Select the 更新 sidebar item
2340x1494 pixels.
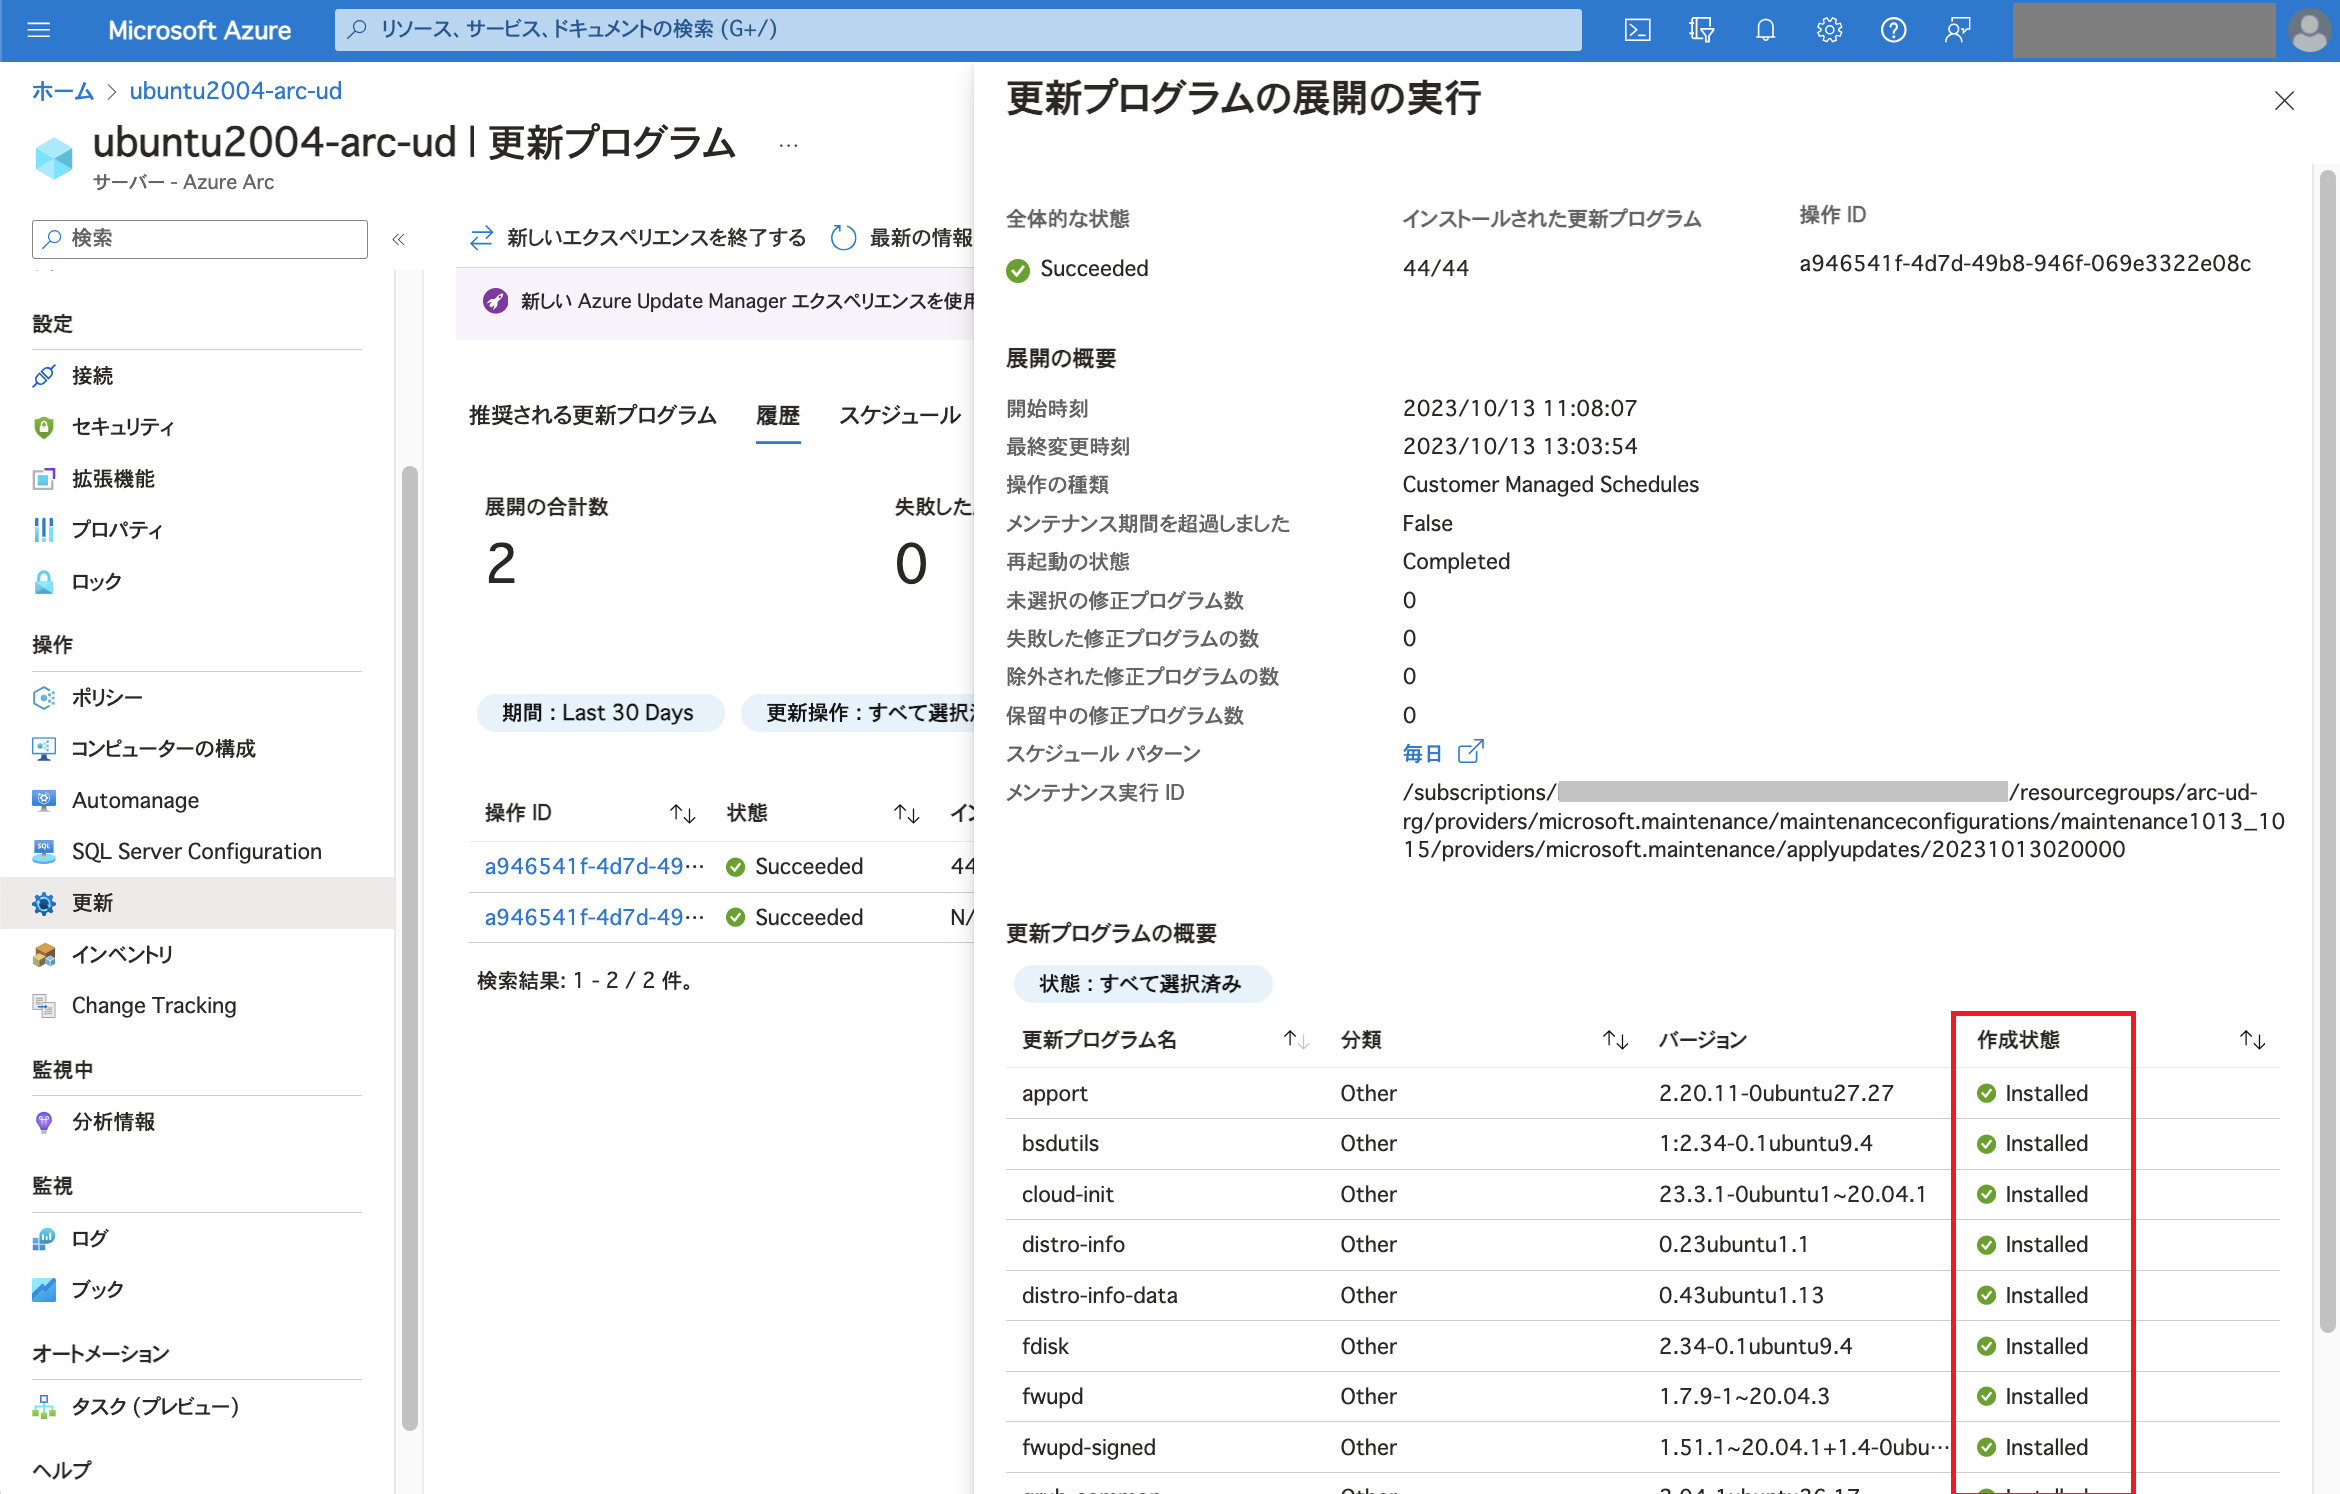[x=197, y=903]
